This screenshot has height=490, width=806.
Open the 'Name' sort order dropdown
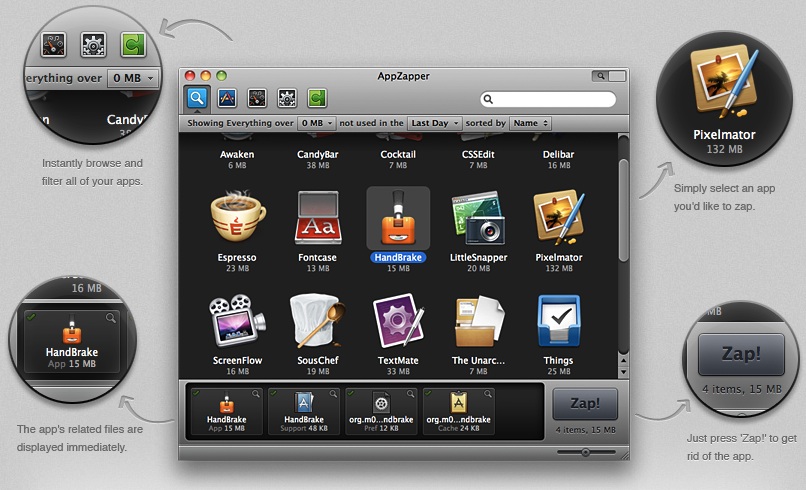[530, 123]
